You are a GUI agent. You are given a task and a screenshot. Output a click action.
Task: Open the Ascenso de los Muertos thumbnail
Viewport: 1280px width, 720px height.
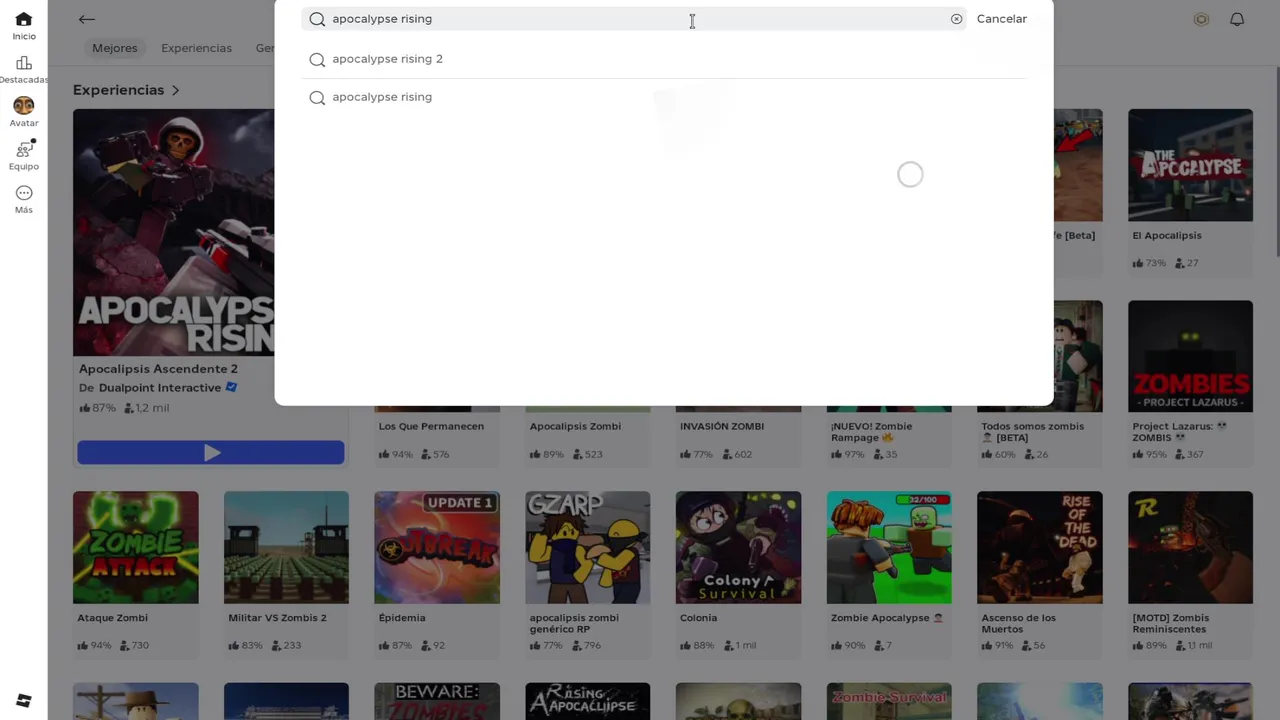1040,547
